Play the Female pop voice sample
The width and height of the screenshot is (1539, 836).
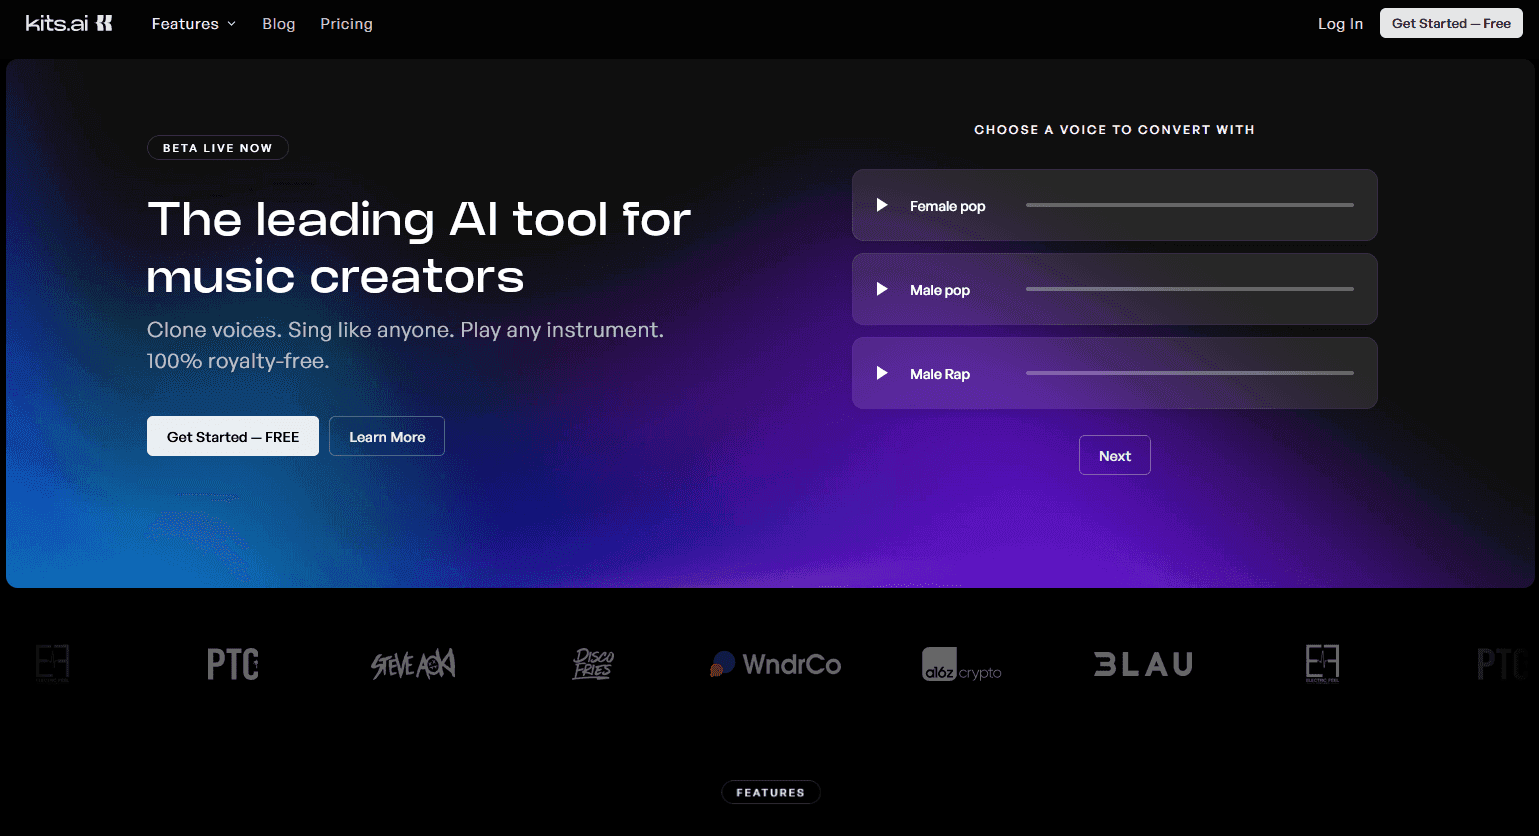click(x=882, y=205)
